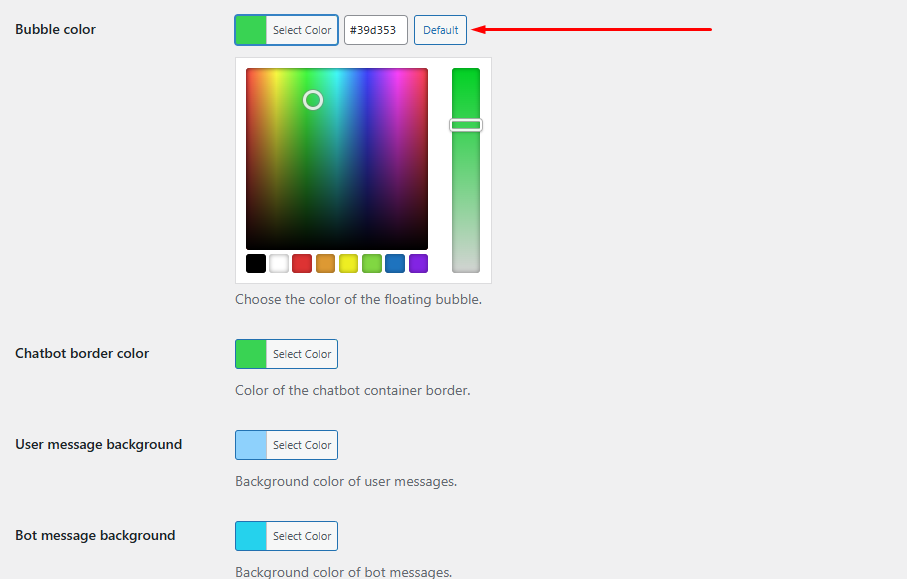Viewport: 907px width, 579px height.
Task: Choose the red preset color
Action: tap(301, 263)
